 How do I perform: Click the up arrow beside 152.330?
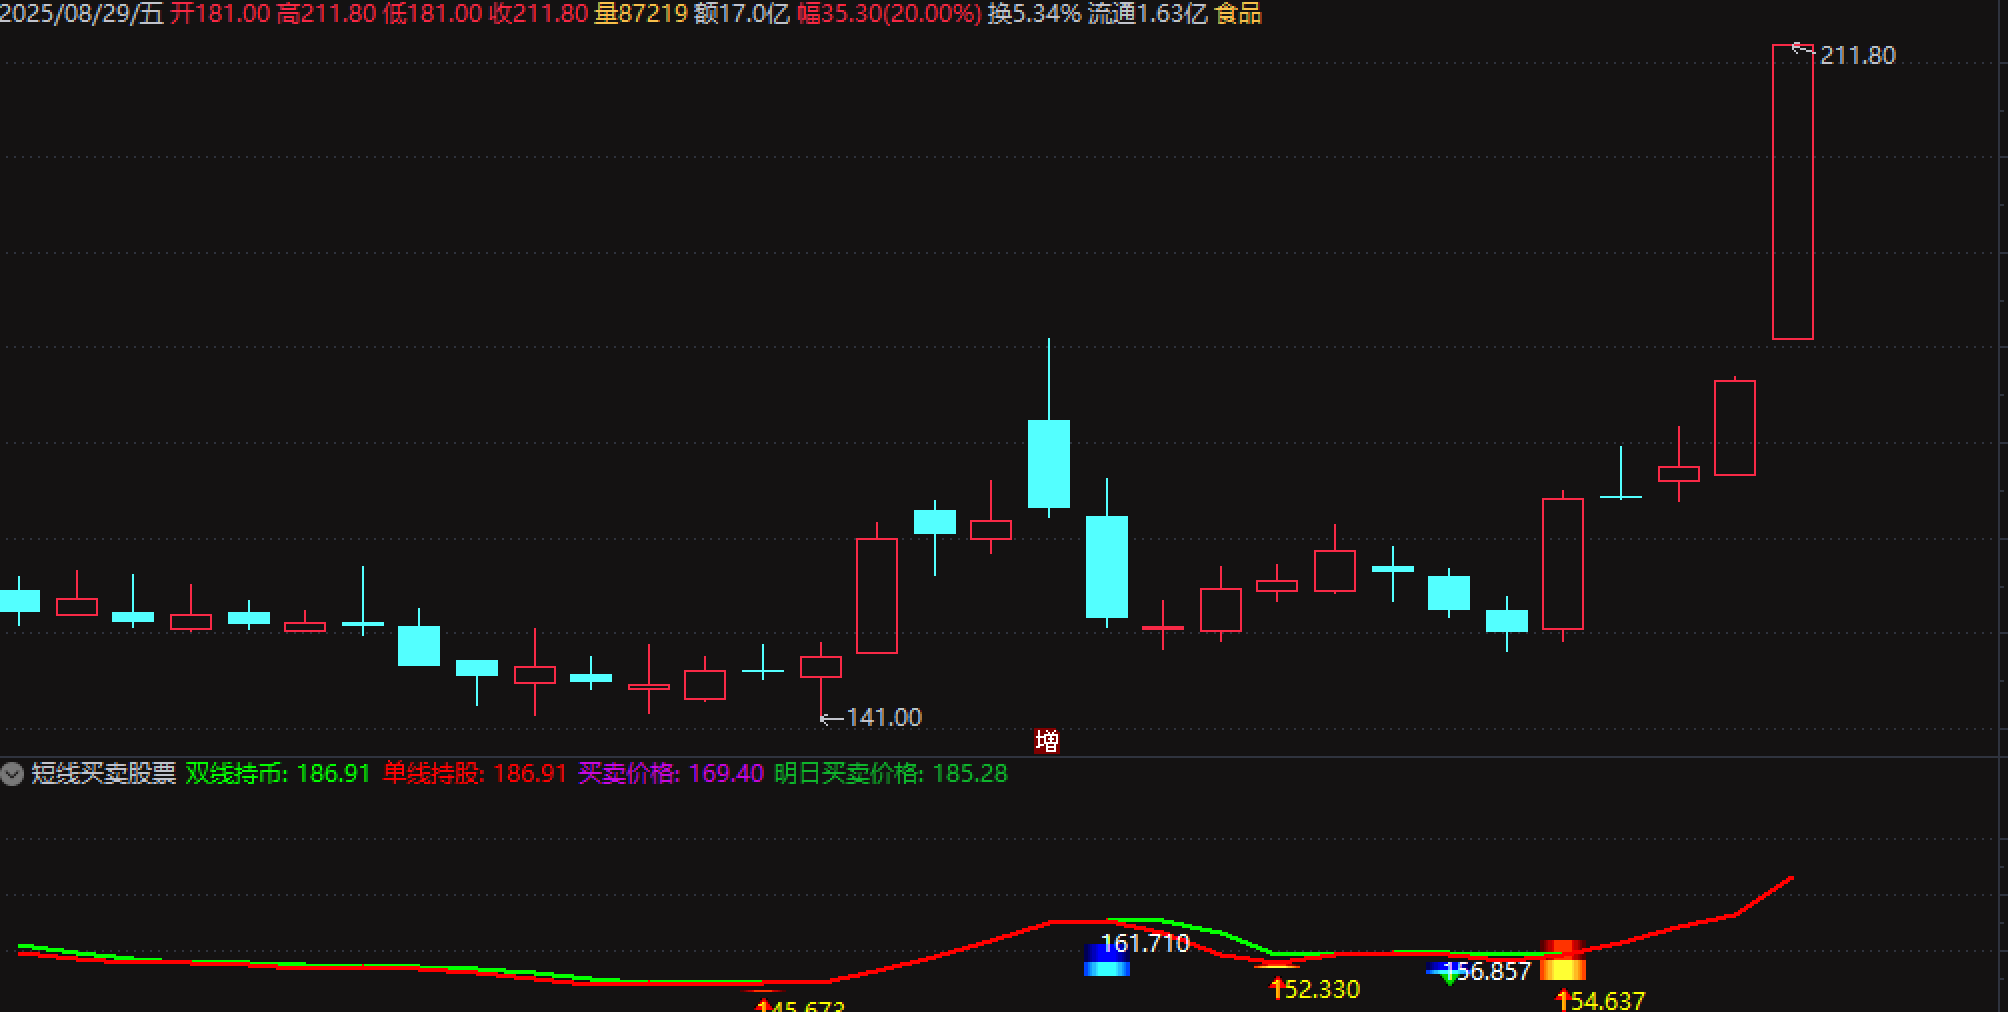point(1277,989)
